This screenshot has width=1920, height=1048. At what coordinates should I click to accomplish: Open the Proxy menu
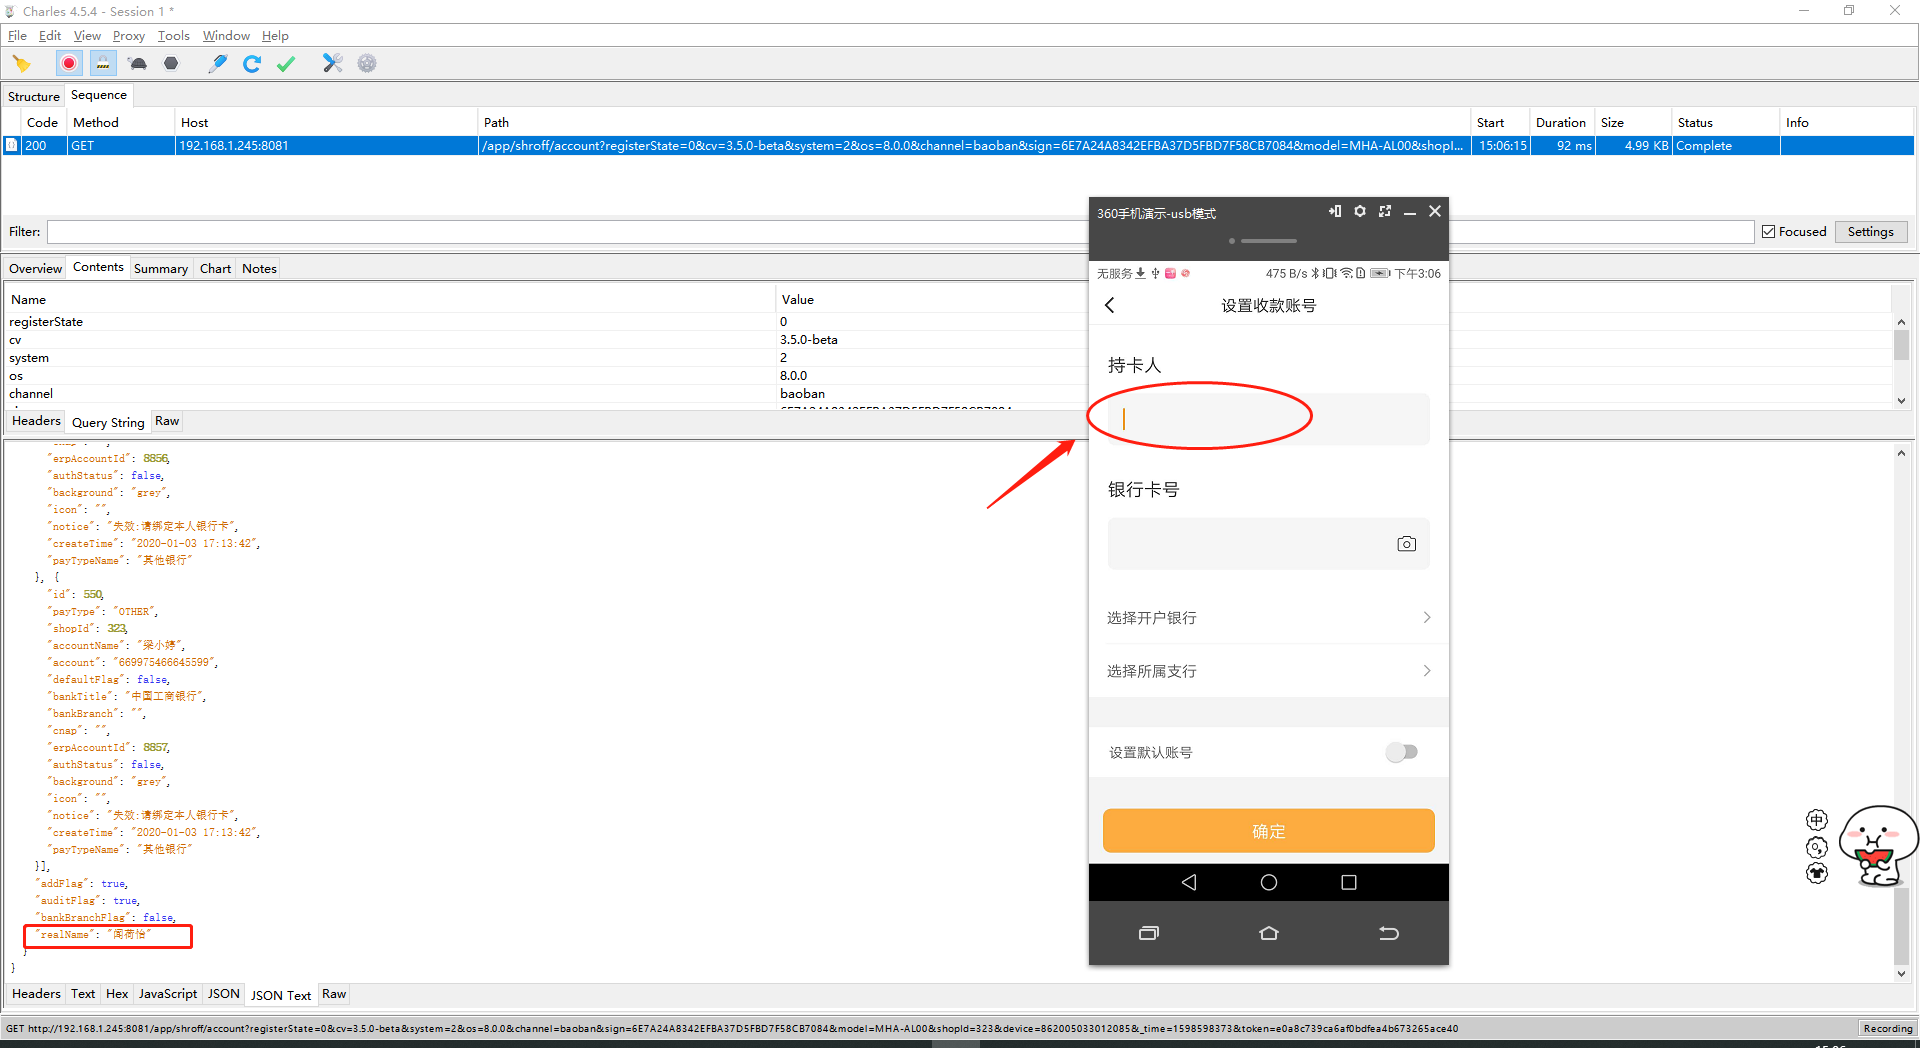coord(129,36)
